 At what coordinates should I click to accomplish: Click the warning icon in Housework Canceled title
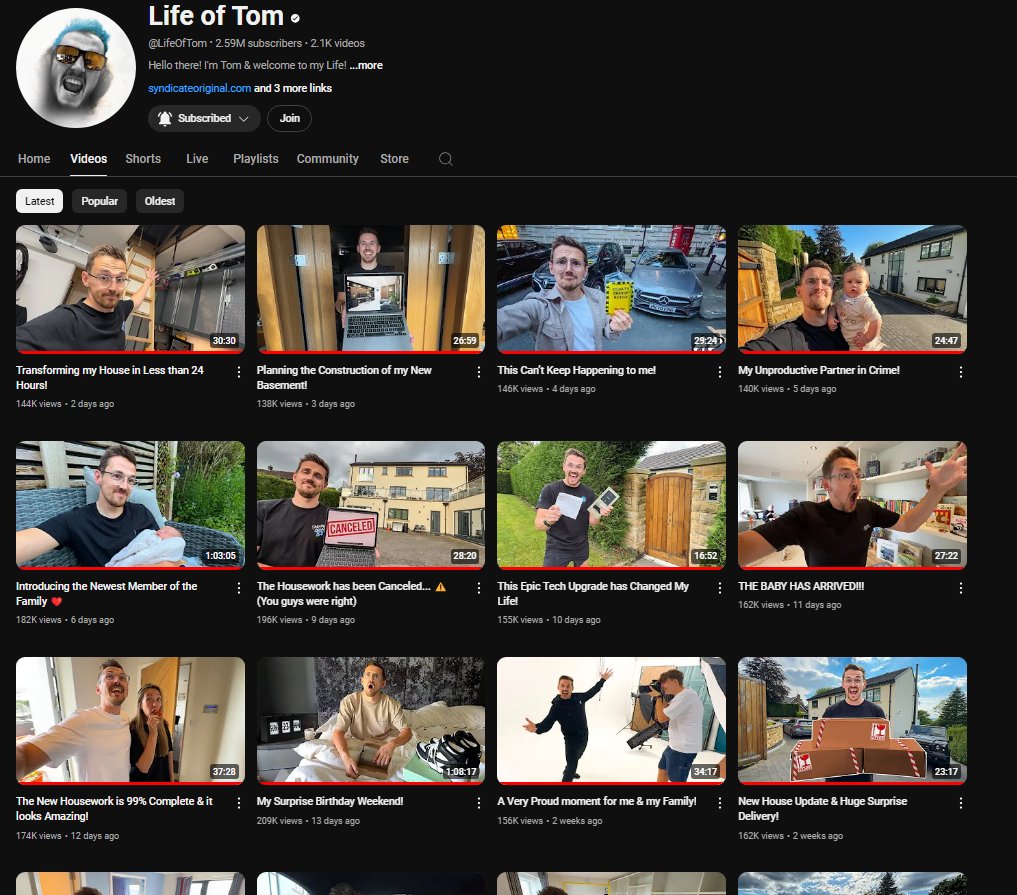[x=440, y=587]
